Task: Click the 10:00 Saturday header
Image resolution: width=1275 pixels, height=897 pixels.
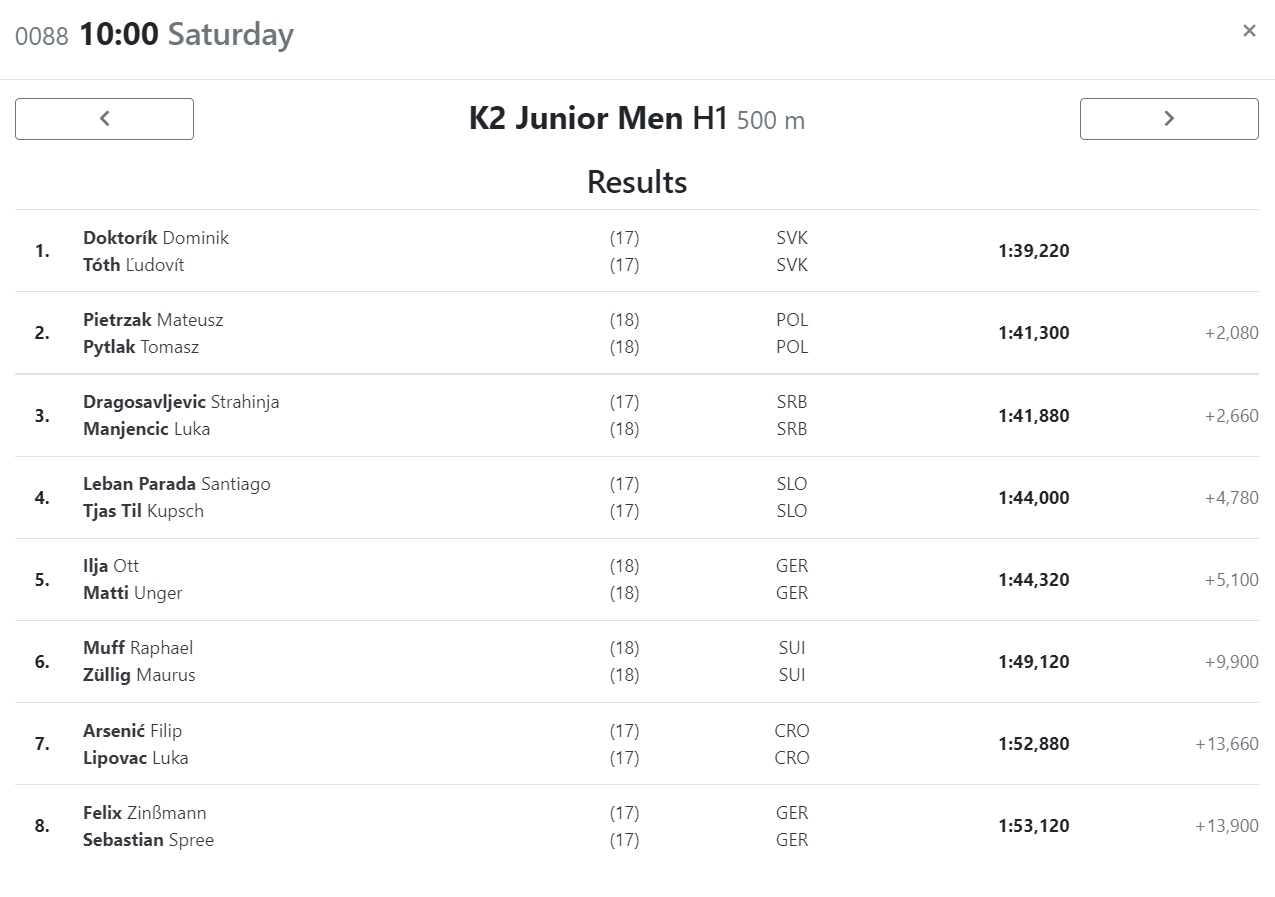Action: coord(186,35)
